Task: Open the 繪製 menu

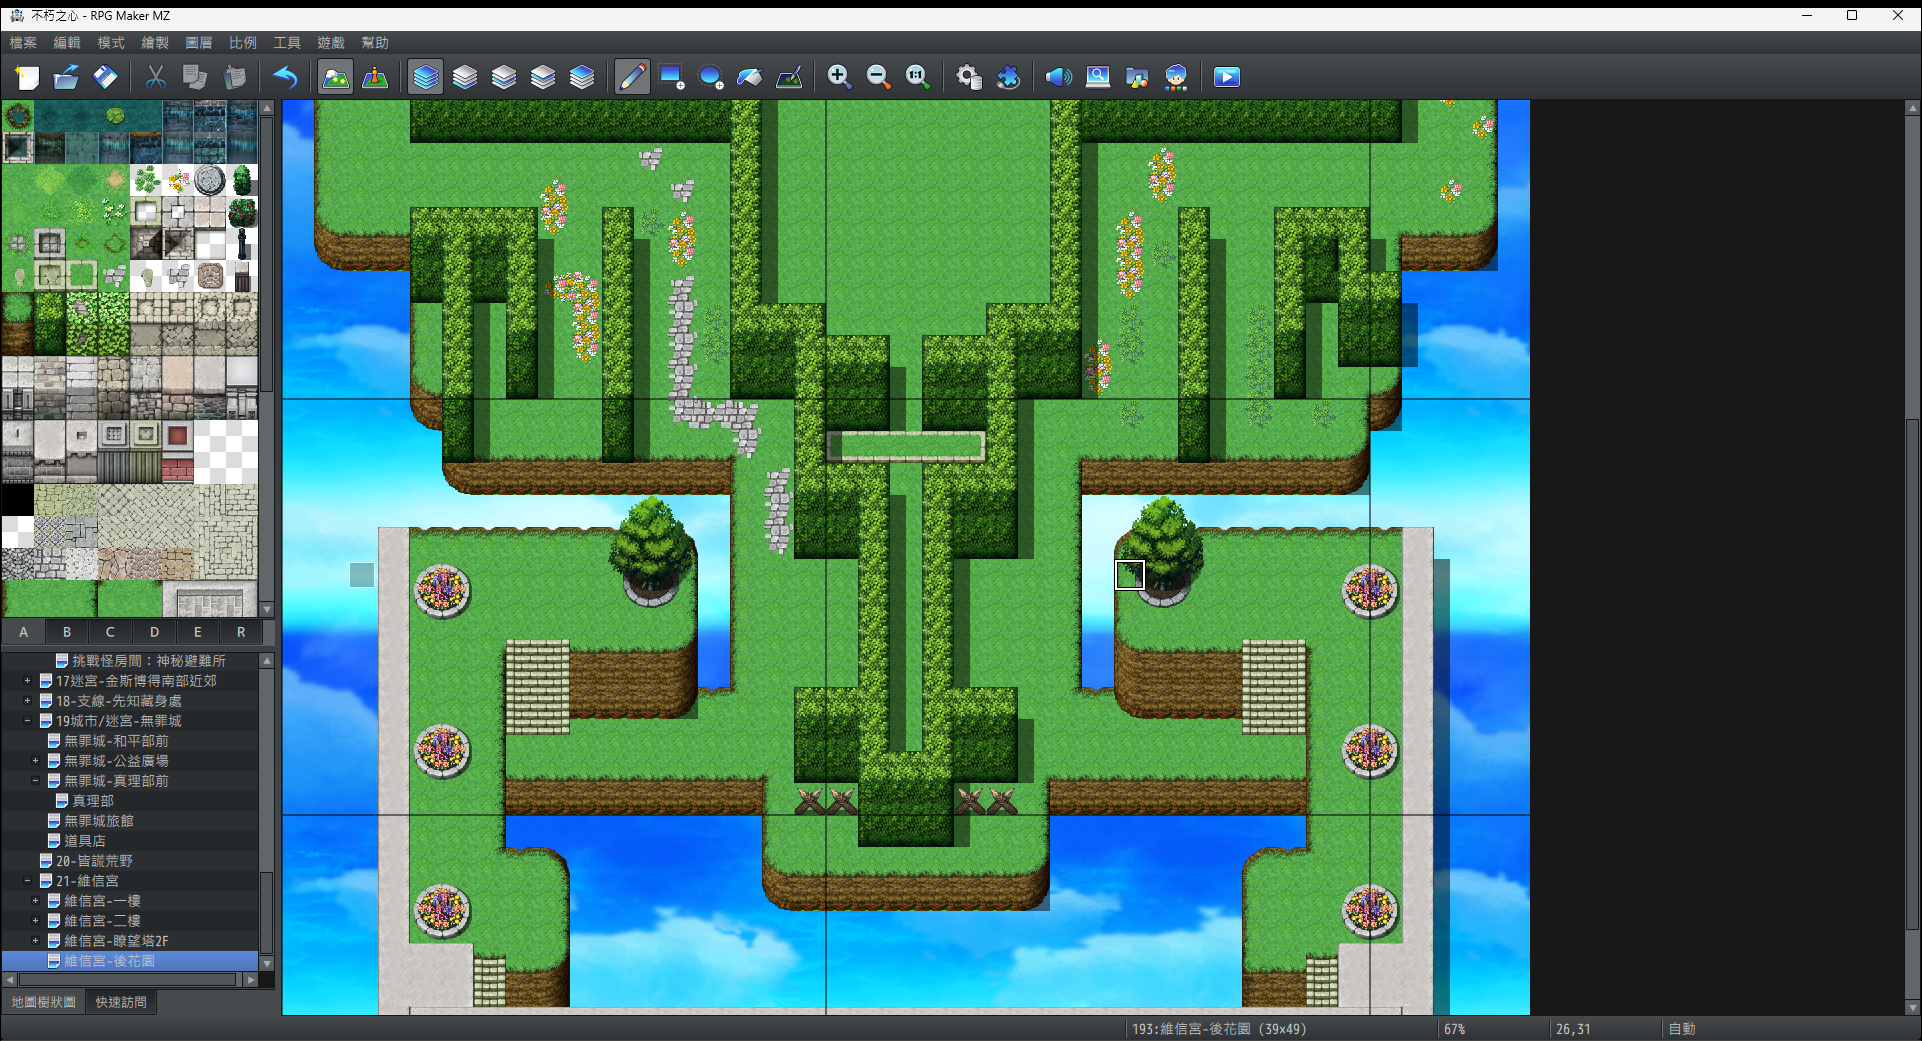Action: [155, 43]
